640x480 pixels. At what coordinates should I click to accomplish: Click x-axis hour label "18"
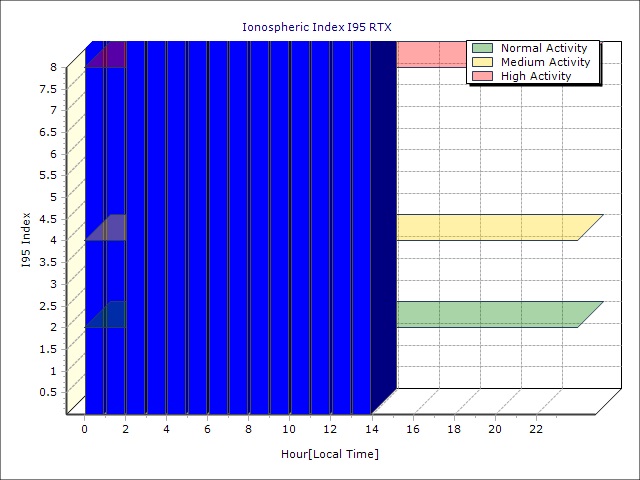pos(454,429)
